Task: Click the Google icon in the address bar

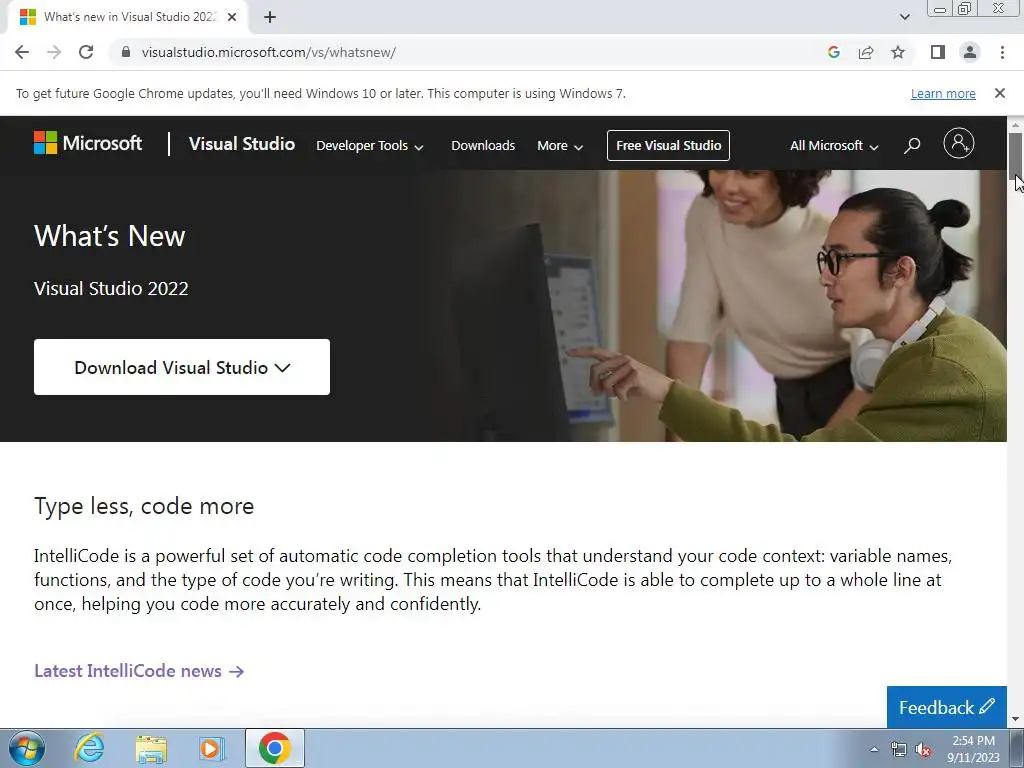Action: 833,52
